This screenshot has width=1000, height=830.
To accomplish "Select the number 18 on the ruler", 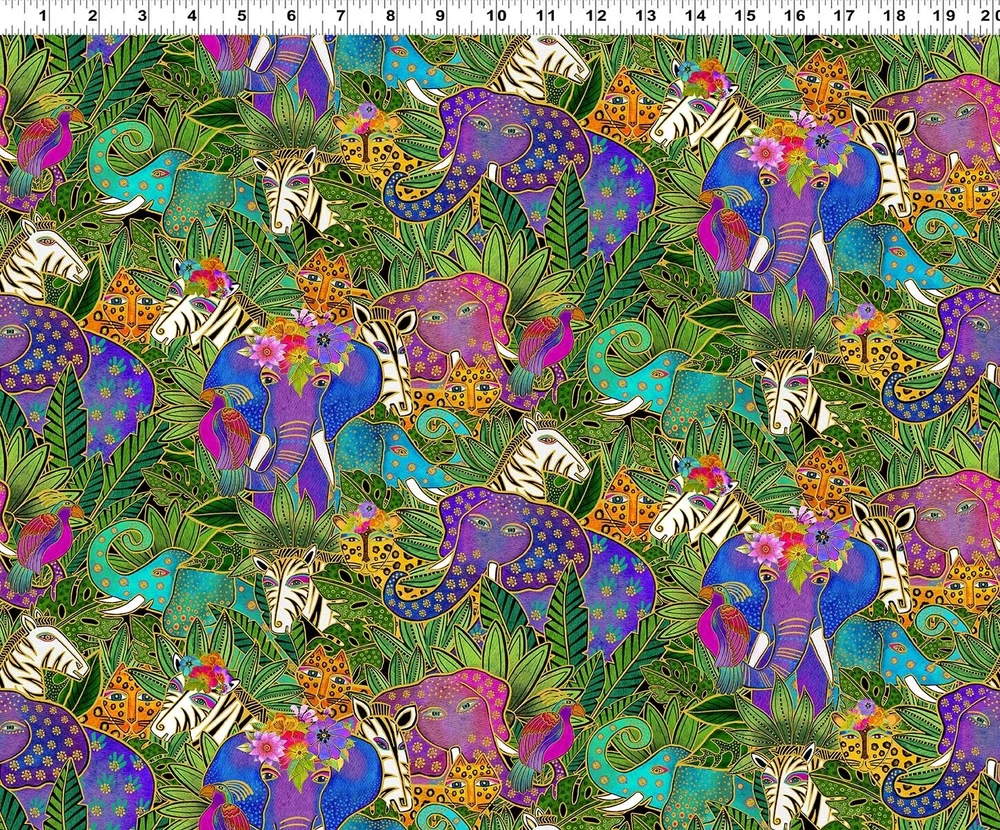I will tap(896, 16).
